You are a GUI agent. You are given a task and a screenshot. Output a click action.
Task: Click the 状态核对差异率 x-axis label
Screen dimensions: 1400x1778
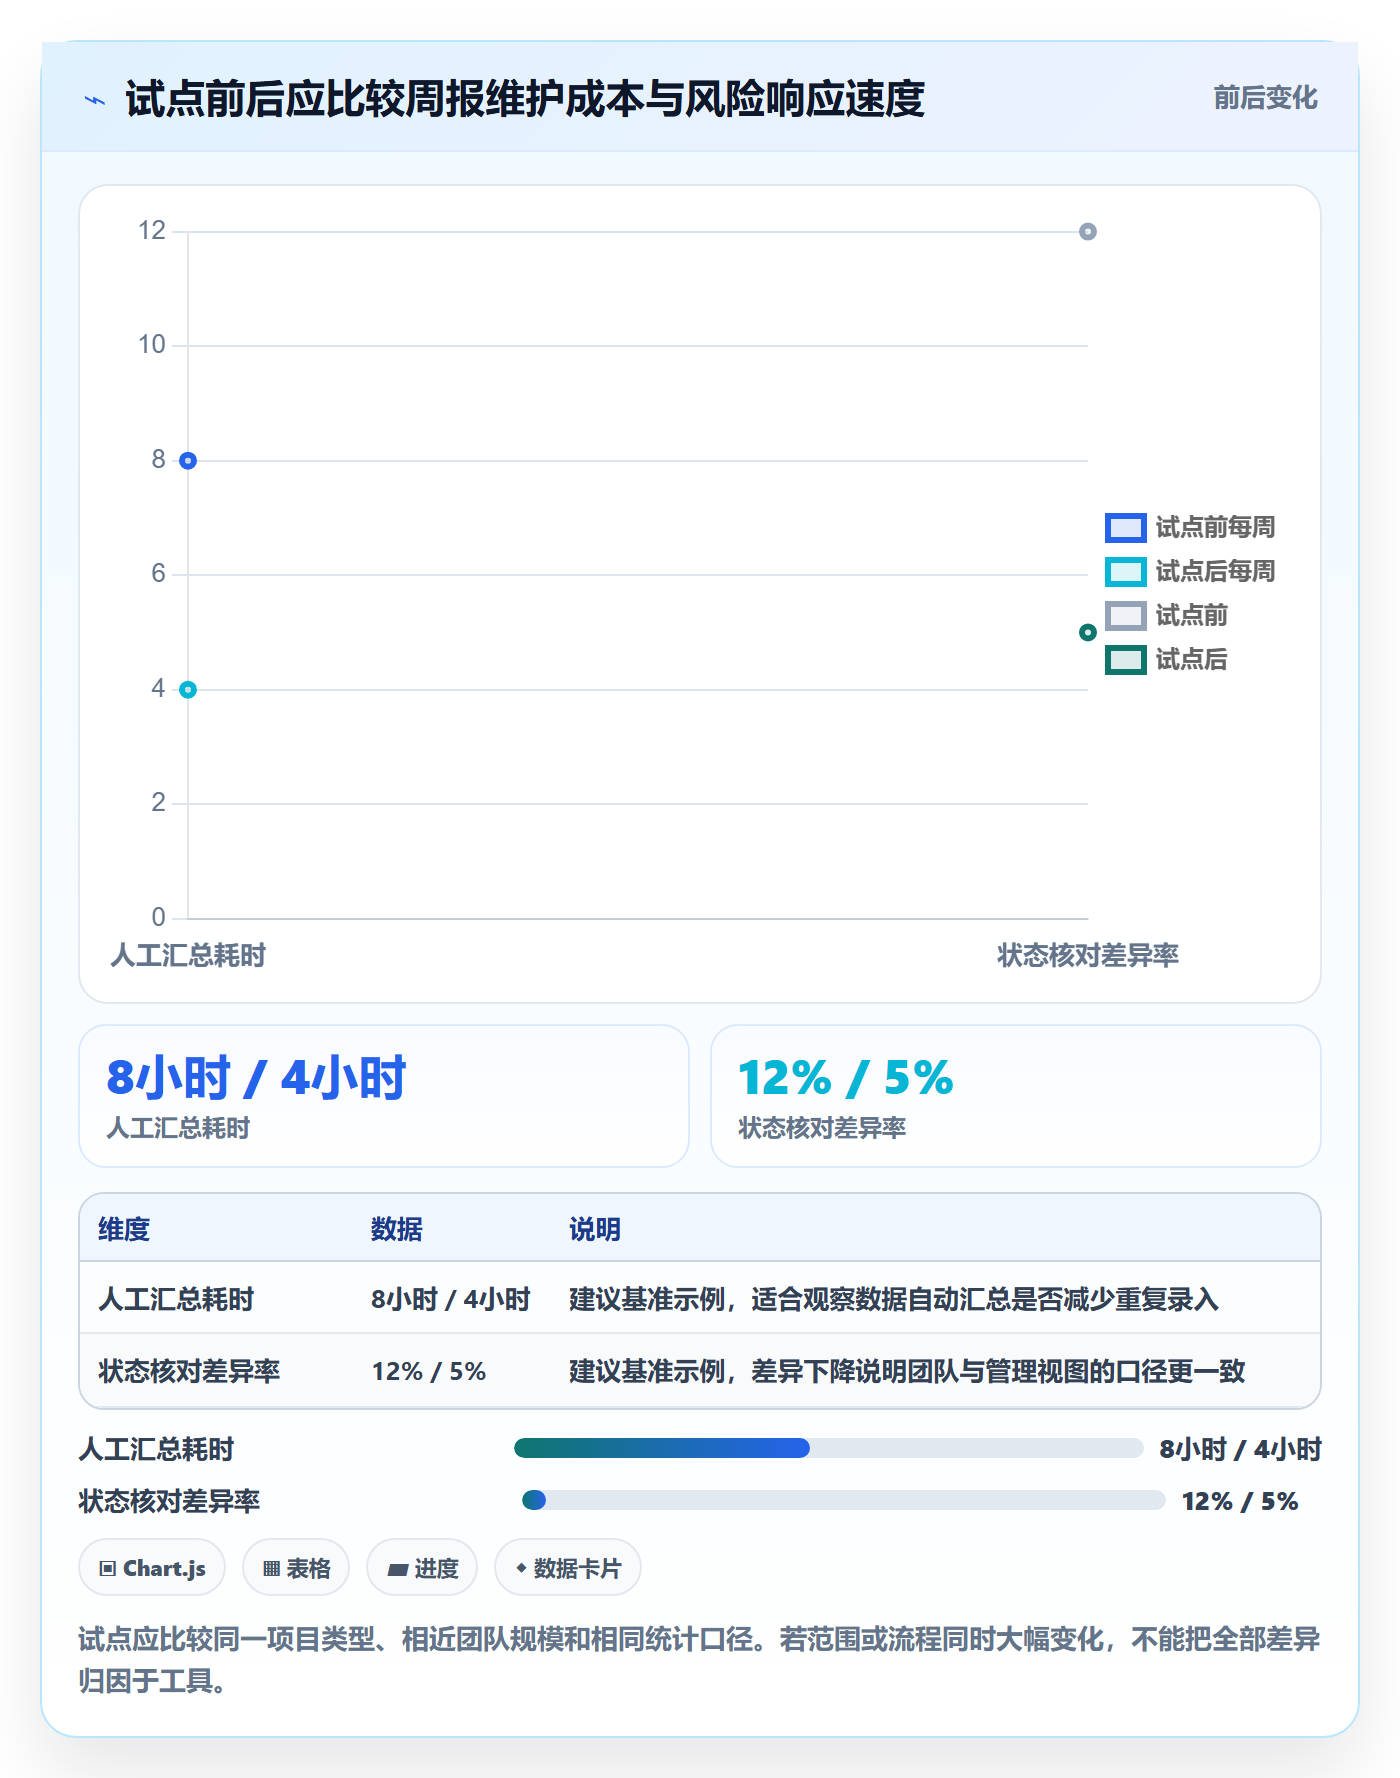point(1088,956)
